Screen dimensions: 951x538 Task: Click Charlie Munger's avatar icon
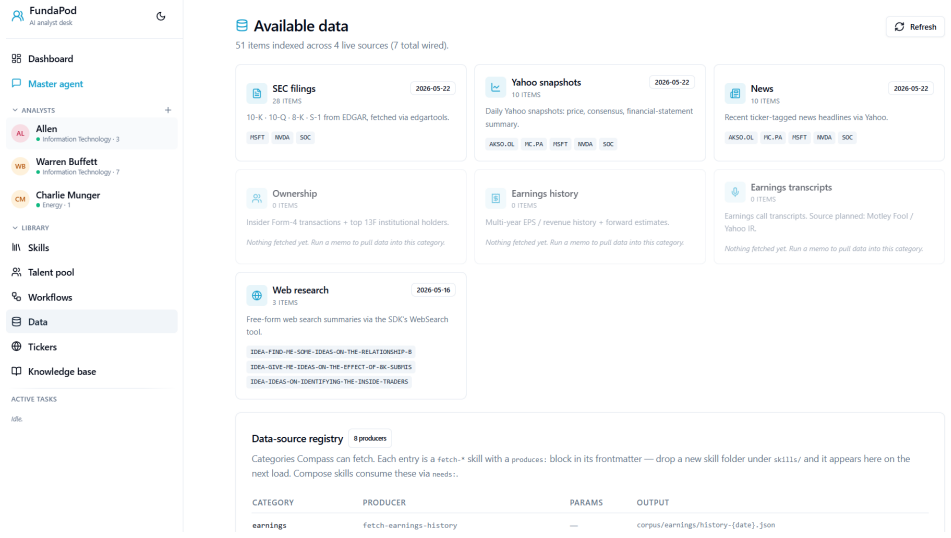[x=20, y=199]
